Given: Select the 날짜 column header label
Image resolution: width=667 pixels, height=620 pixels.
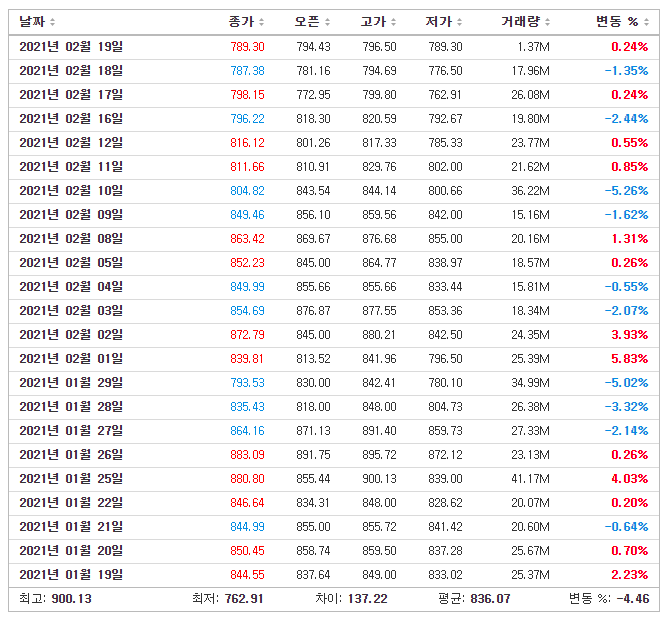Looking at the screenshot, I should pyautogui.click(x=32, y=21).
